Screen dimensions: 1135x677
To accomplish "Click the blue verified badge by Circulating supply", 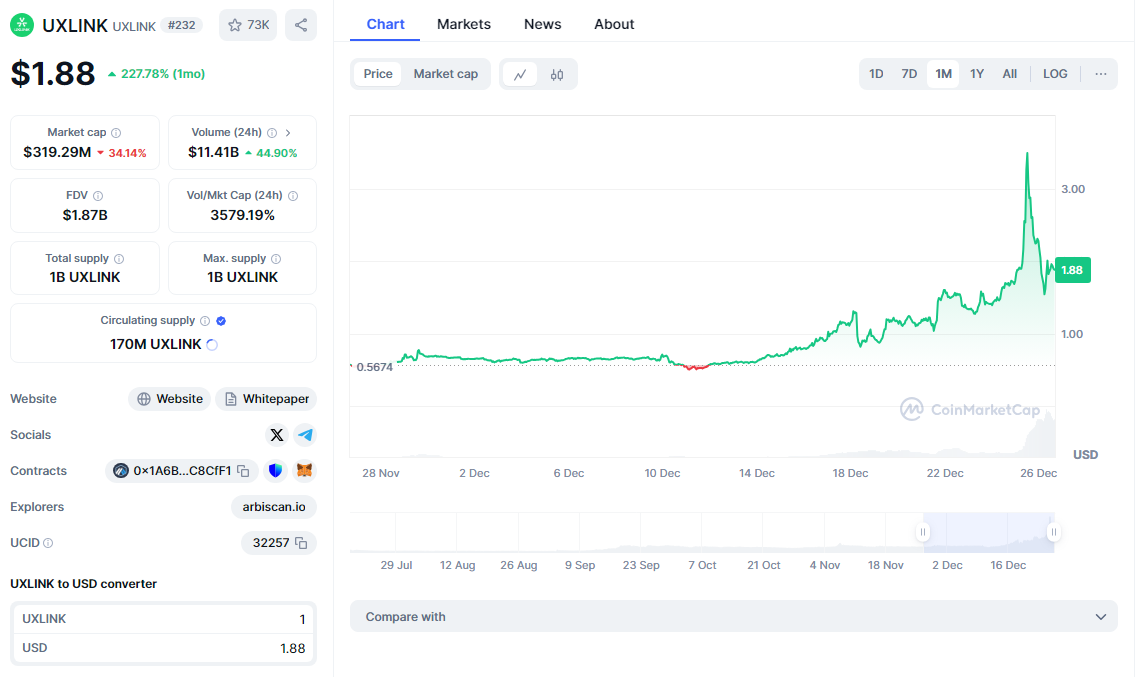I will click(x=221, y=321).
